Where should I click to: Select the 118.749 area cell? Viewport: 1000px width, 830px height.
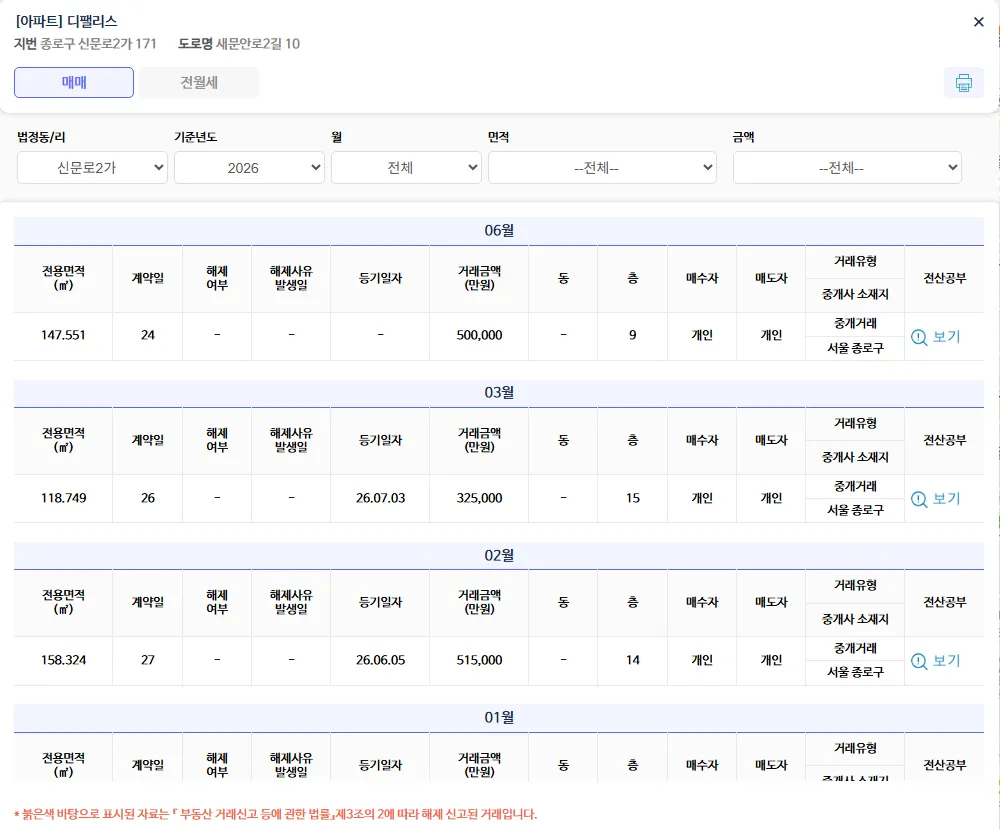63,498
